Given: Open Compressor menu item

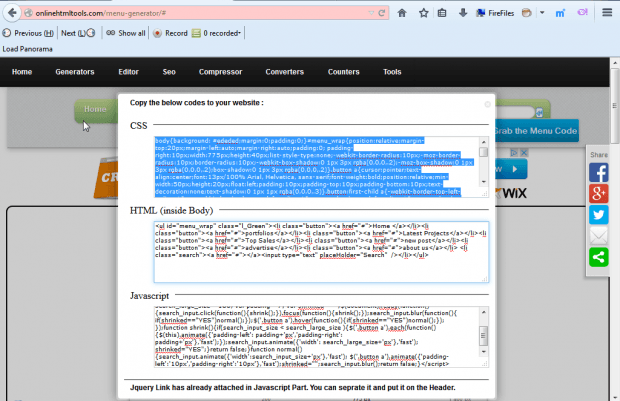Looking at the screenshot, I should click(x=220, y=72).
